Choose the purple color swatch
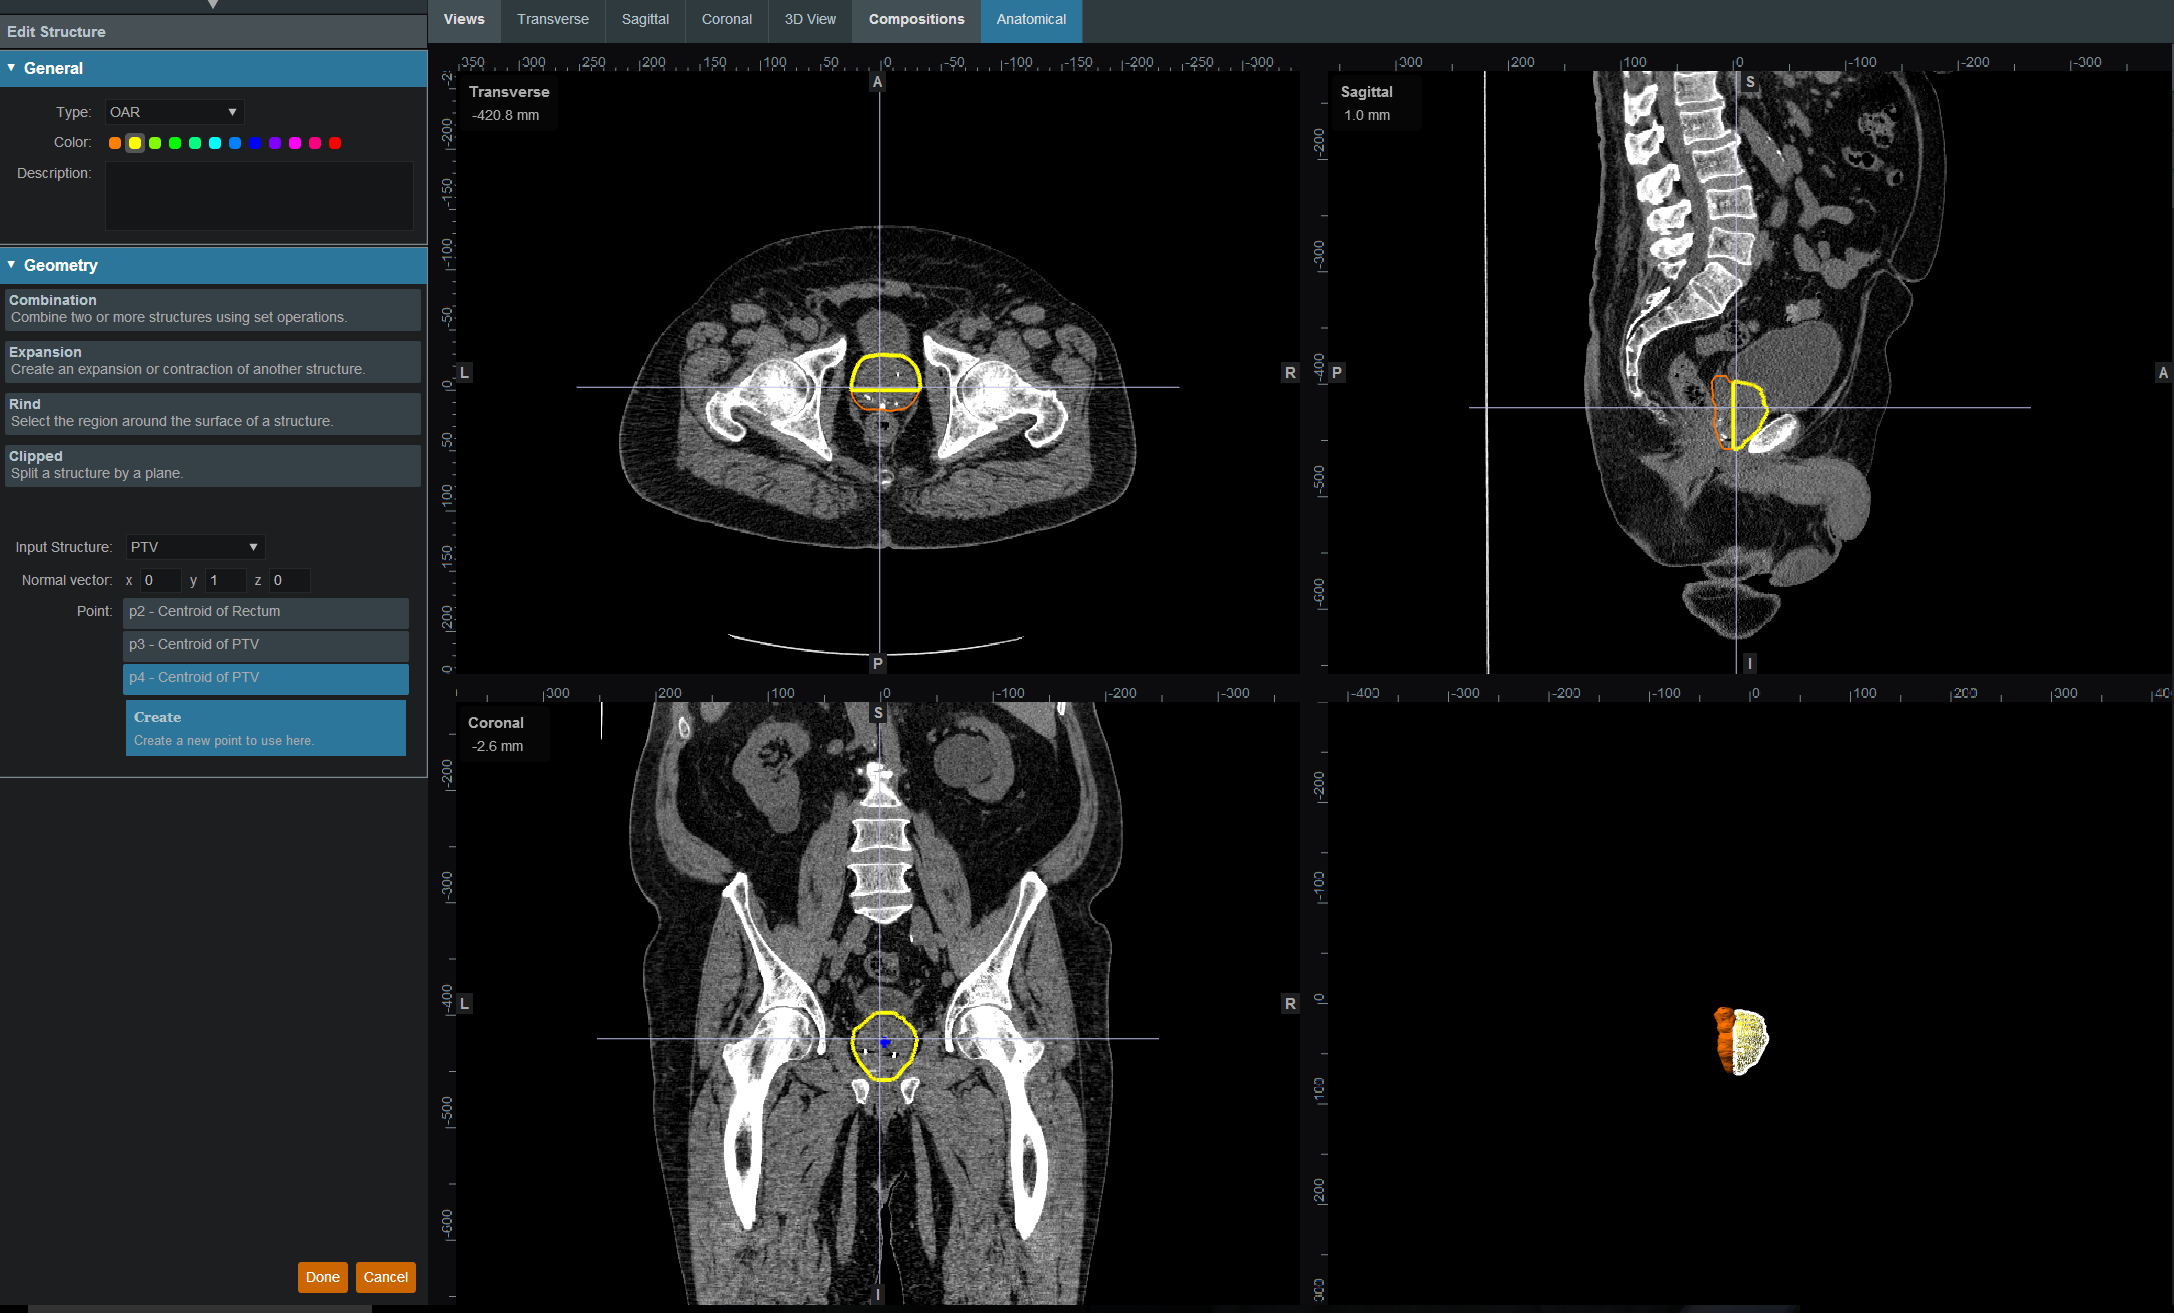This screenshot has width=2174, height=1313. pyautogui.click(x=275, y=143)
